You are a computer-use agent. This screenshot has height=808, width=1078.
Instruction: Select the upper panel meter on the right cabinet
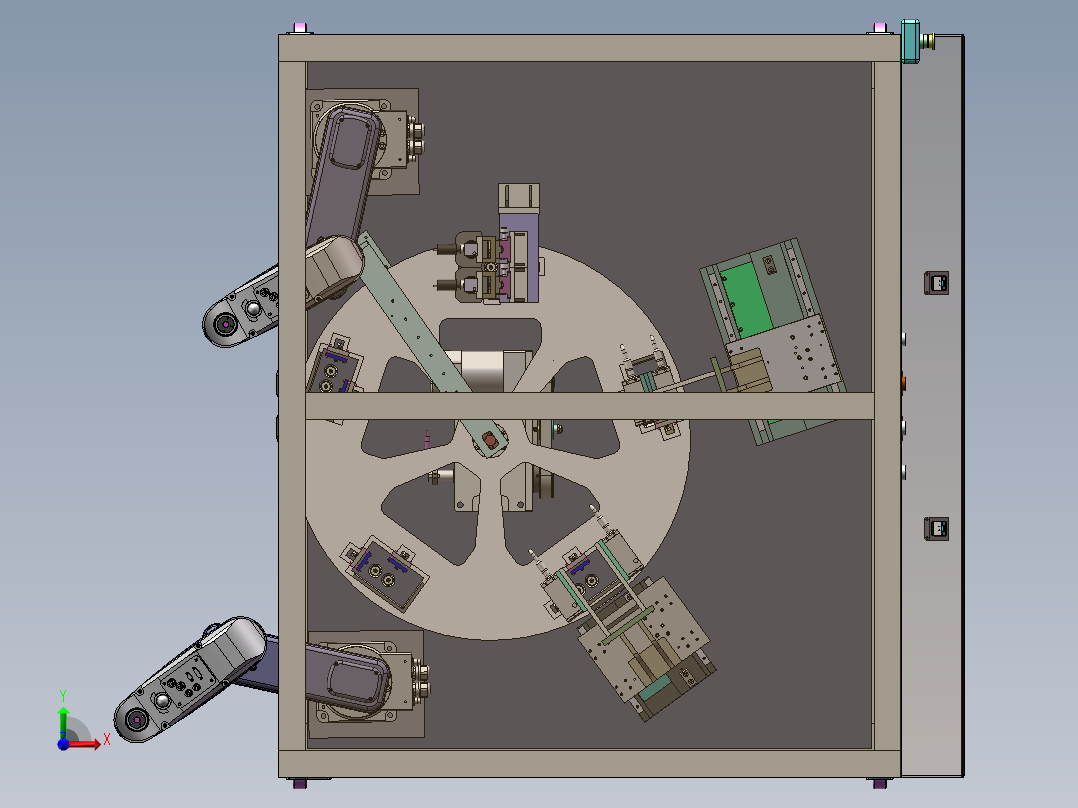click(x=936, y=283)
